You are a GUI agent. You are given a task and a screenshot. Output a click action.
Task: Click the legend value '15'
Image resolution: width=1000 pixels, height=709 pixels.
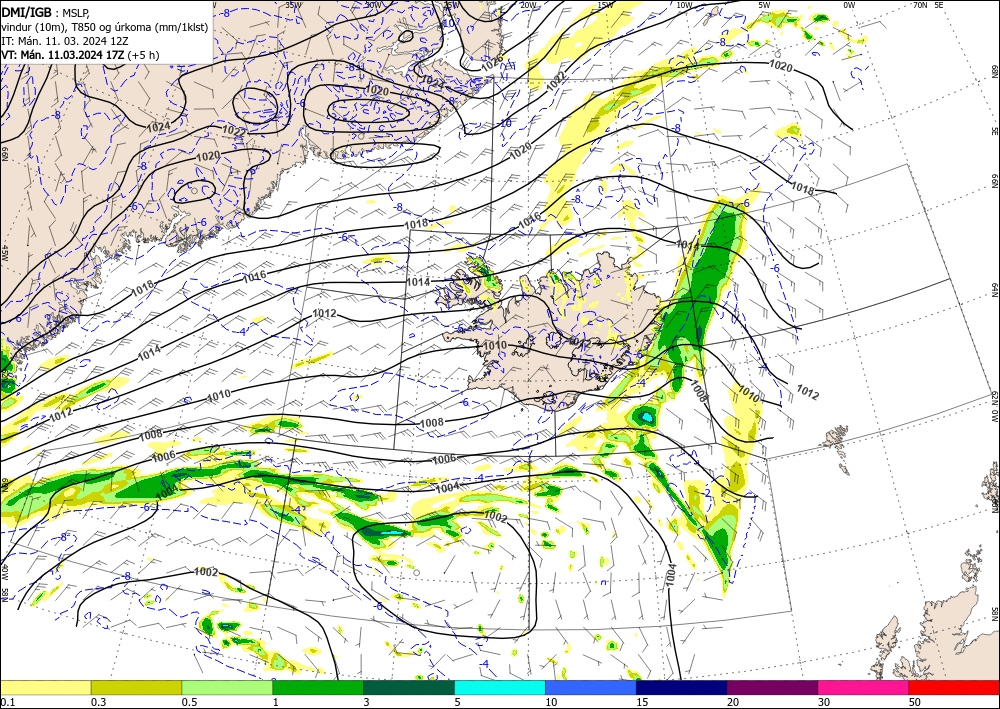tap(642, 702)
